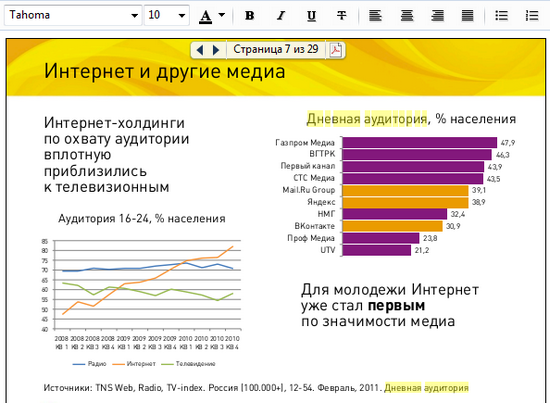Toggle strikethrough formatting
The height and width of the screenshot is (403, 550).
click(x=341, y=15)
